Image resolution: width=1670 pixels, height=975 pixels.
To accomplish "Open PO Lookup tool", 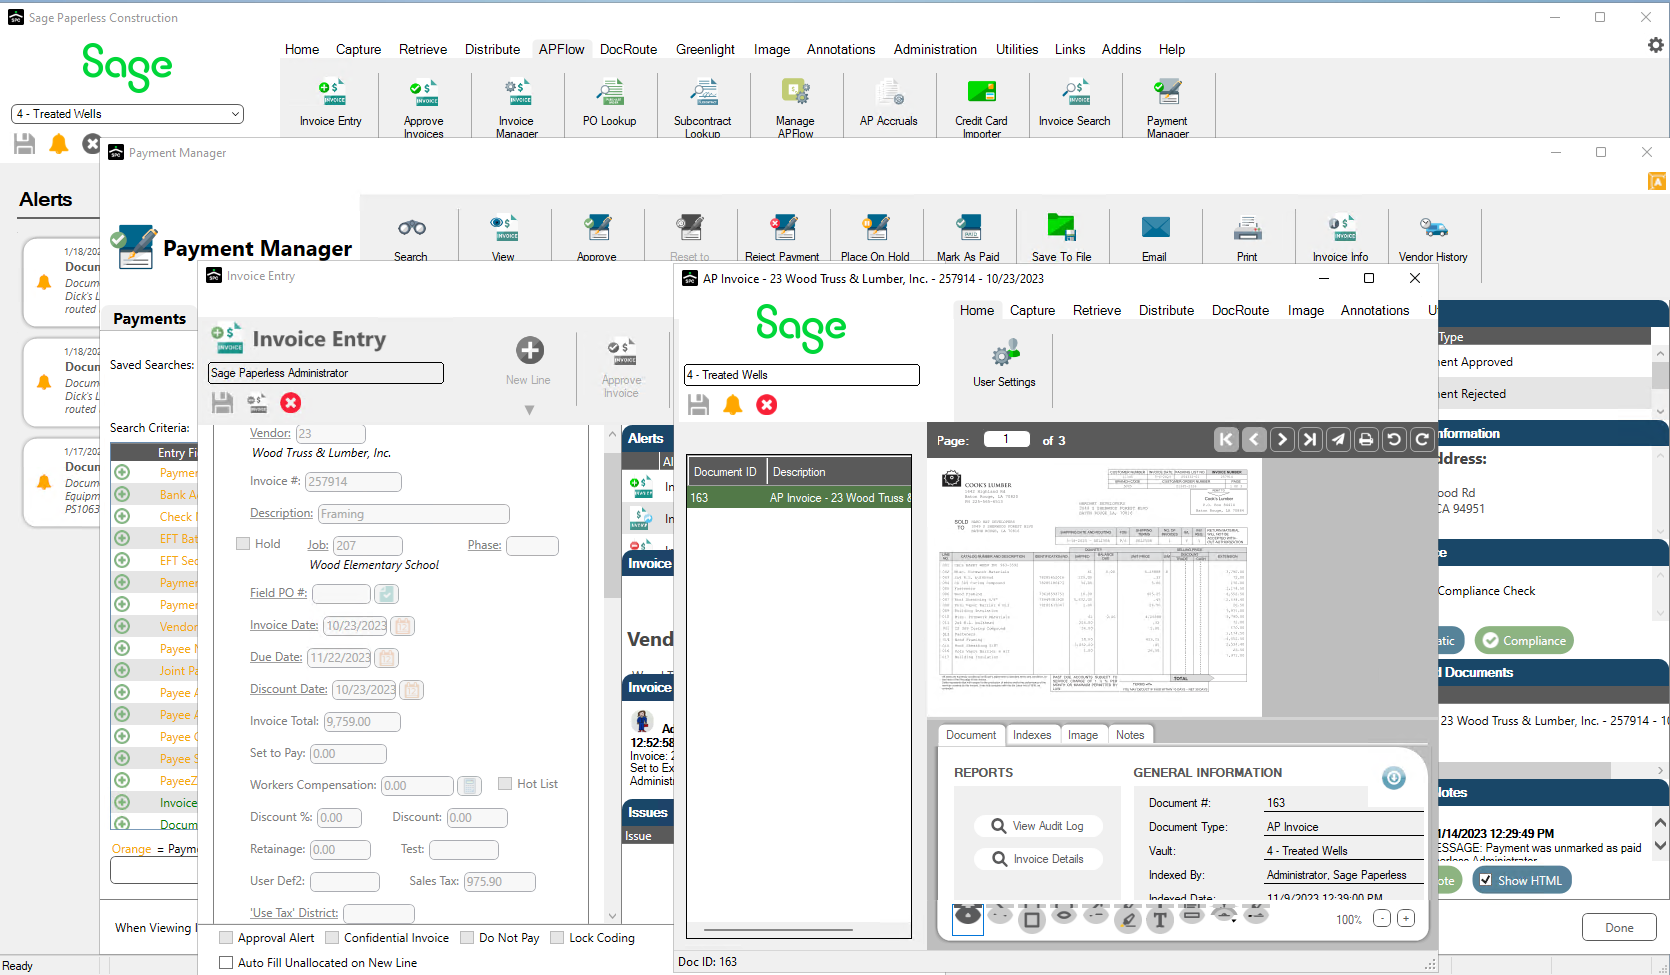I will pyautogui.click(x=609, y=103).
